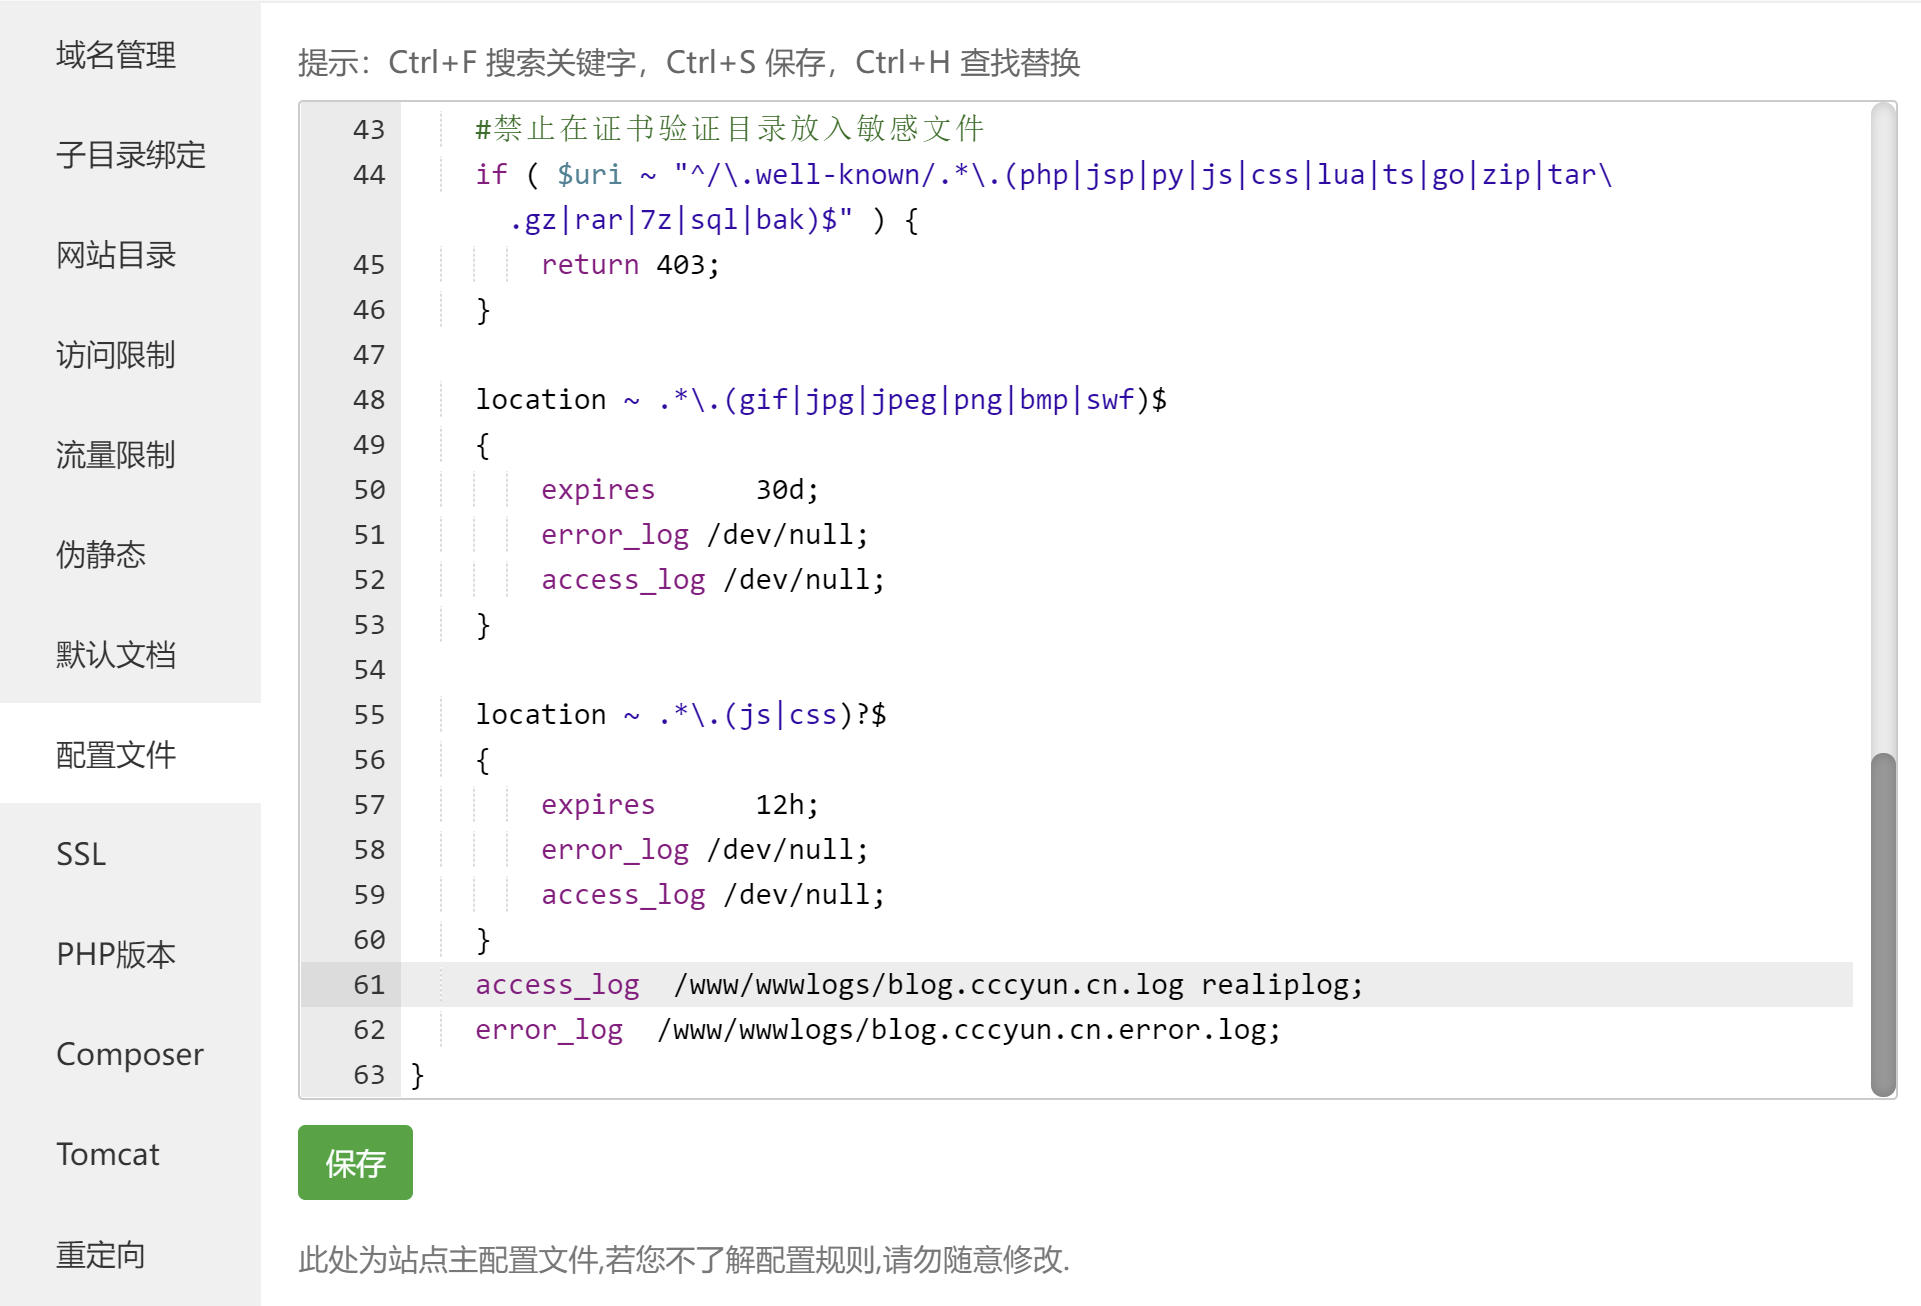
Task: Open the SSL settings tab
Action: point(81,855)
